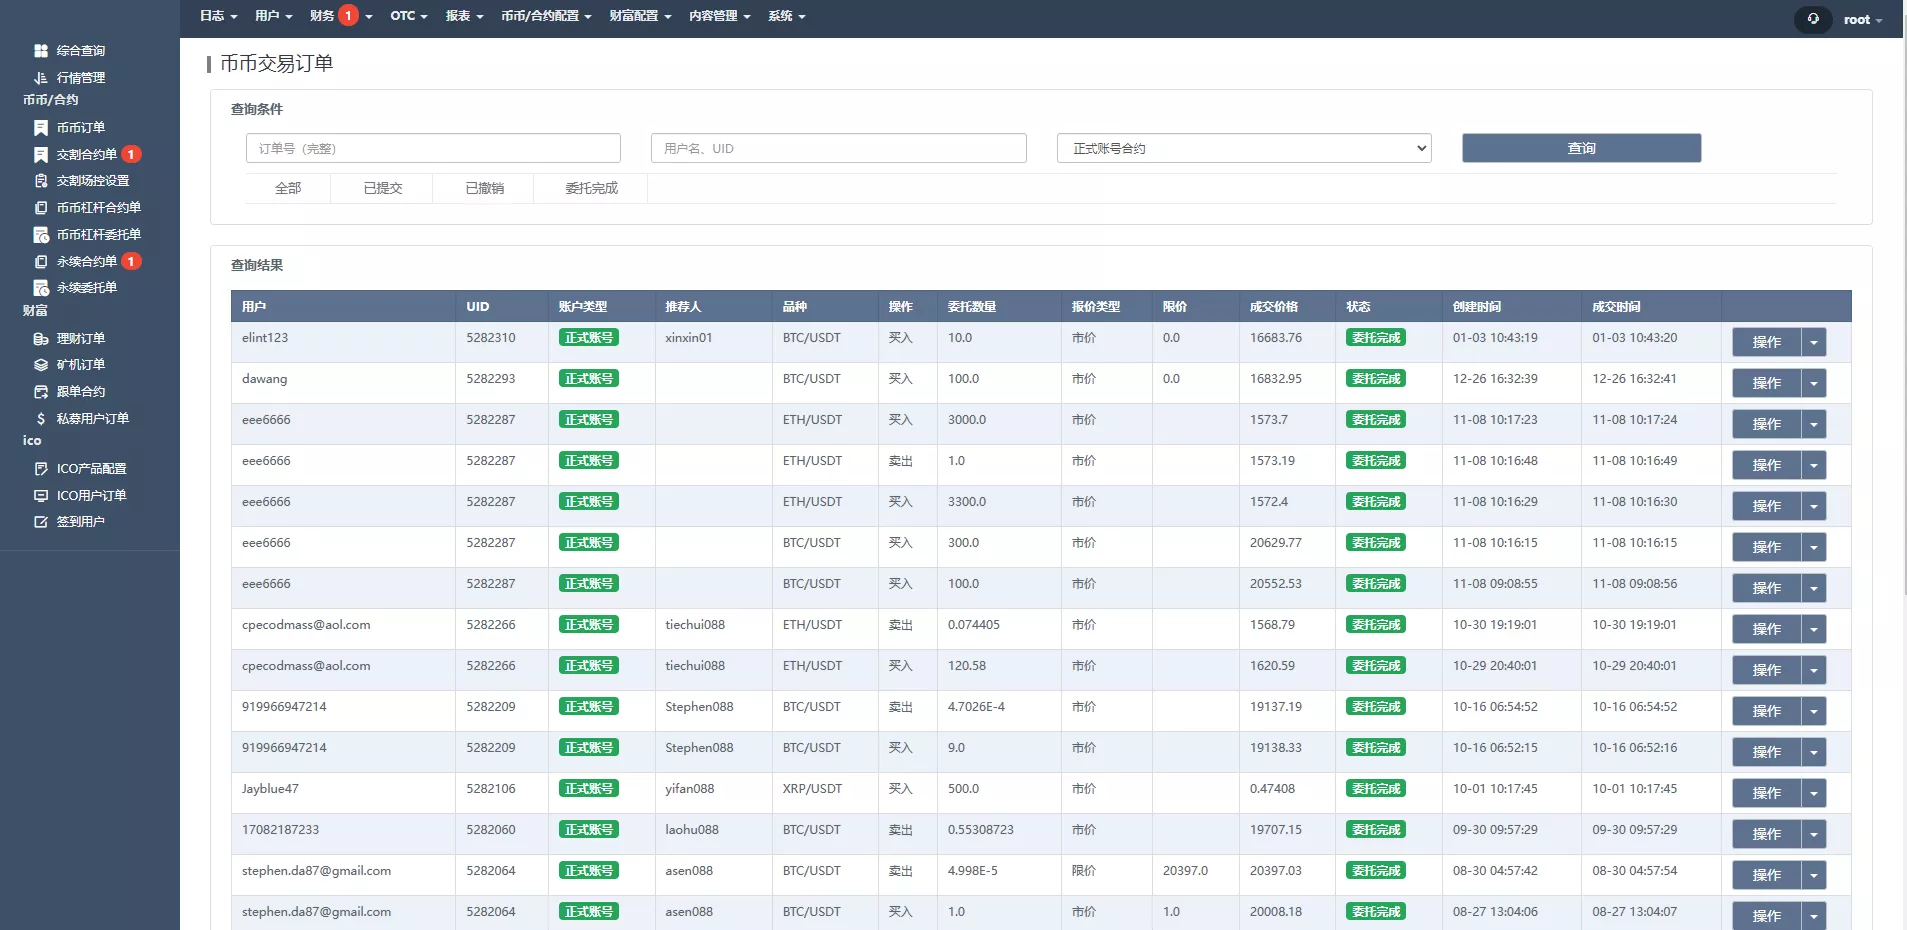This screenshot has height=930, width=1907.
Task: Expand 操作 dropdown arrow for elint123 row
Action: point(1813,342)
